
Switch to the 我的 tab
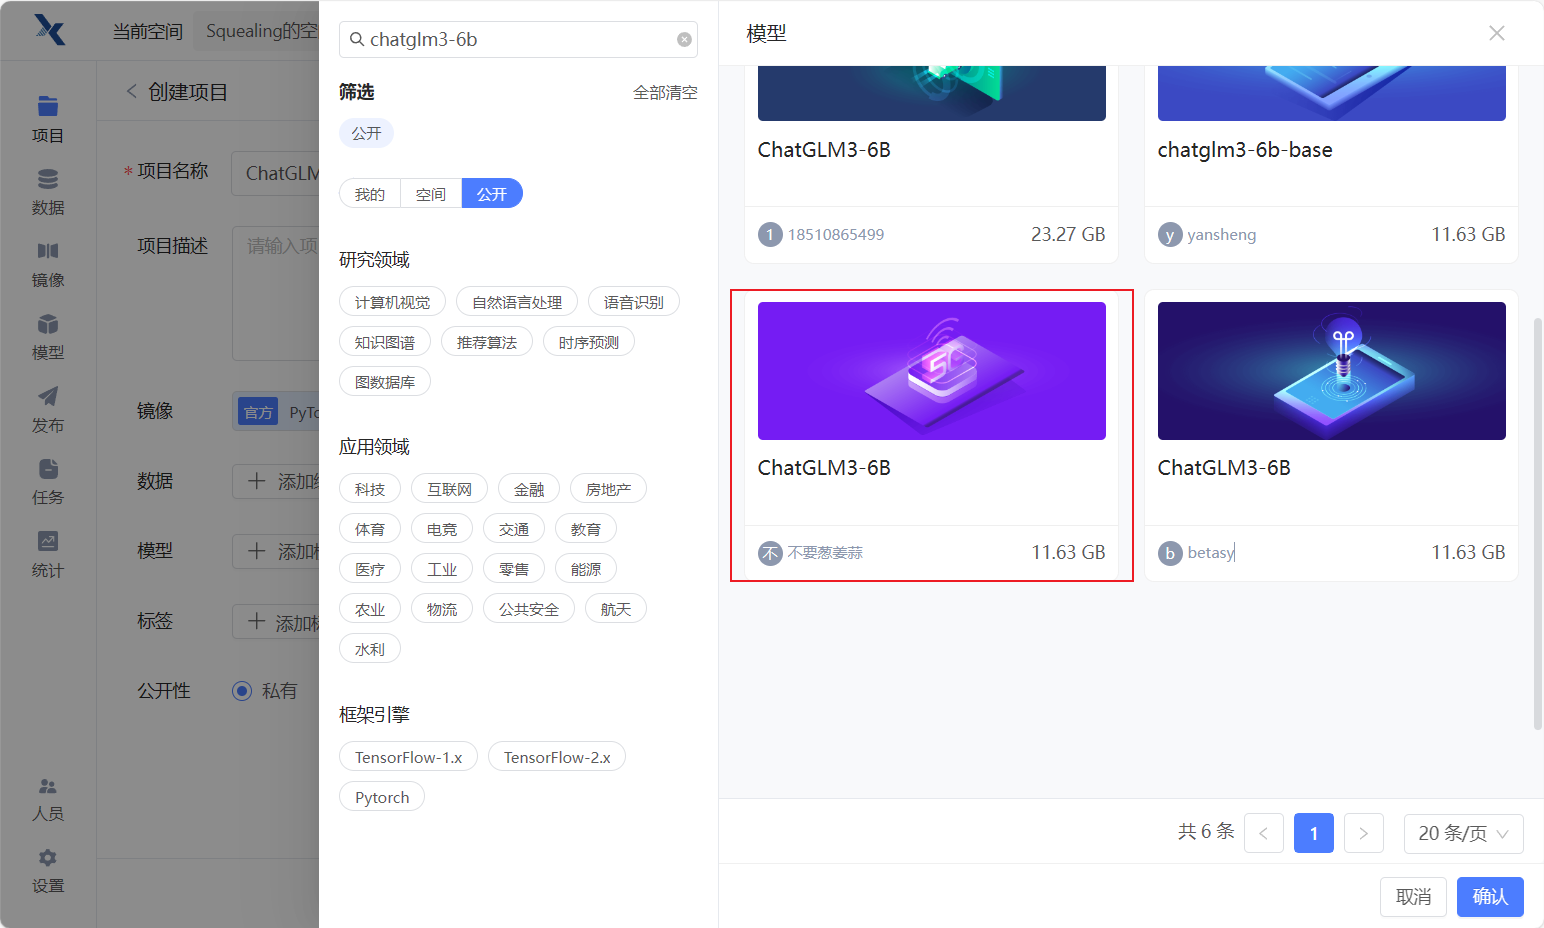tap(369, 194)
